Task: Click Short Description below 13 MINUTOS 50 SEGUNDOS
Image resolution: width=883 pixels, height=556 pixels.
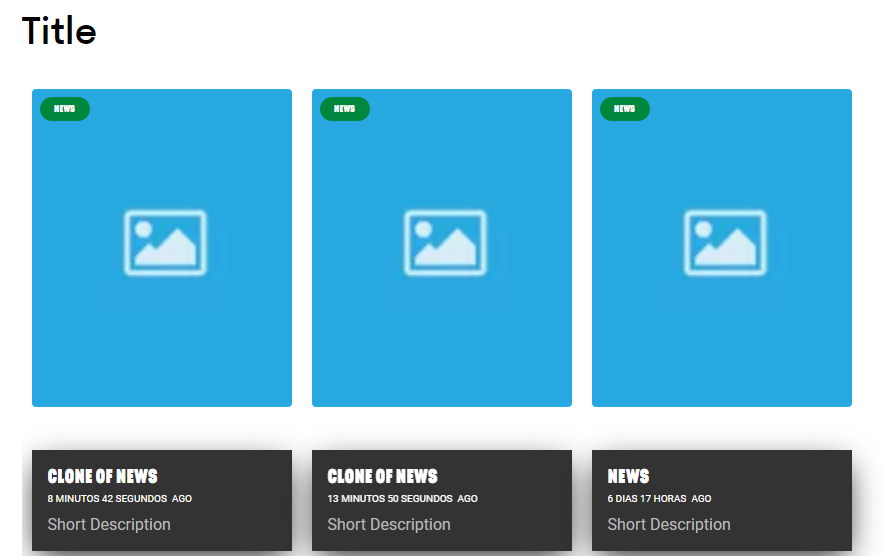Action: point(389,524)
